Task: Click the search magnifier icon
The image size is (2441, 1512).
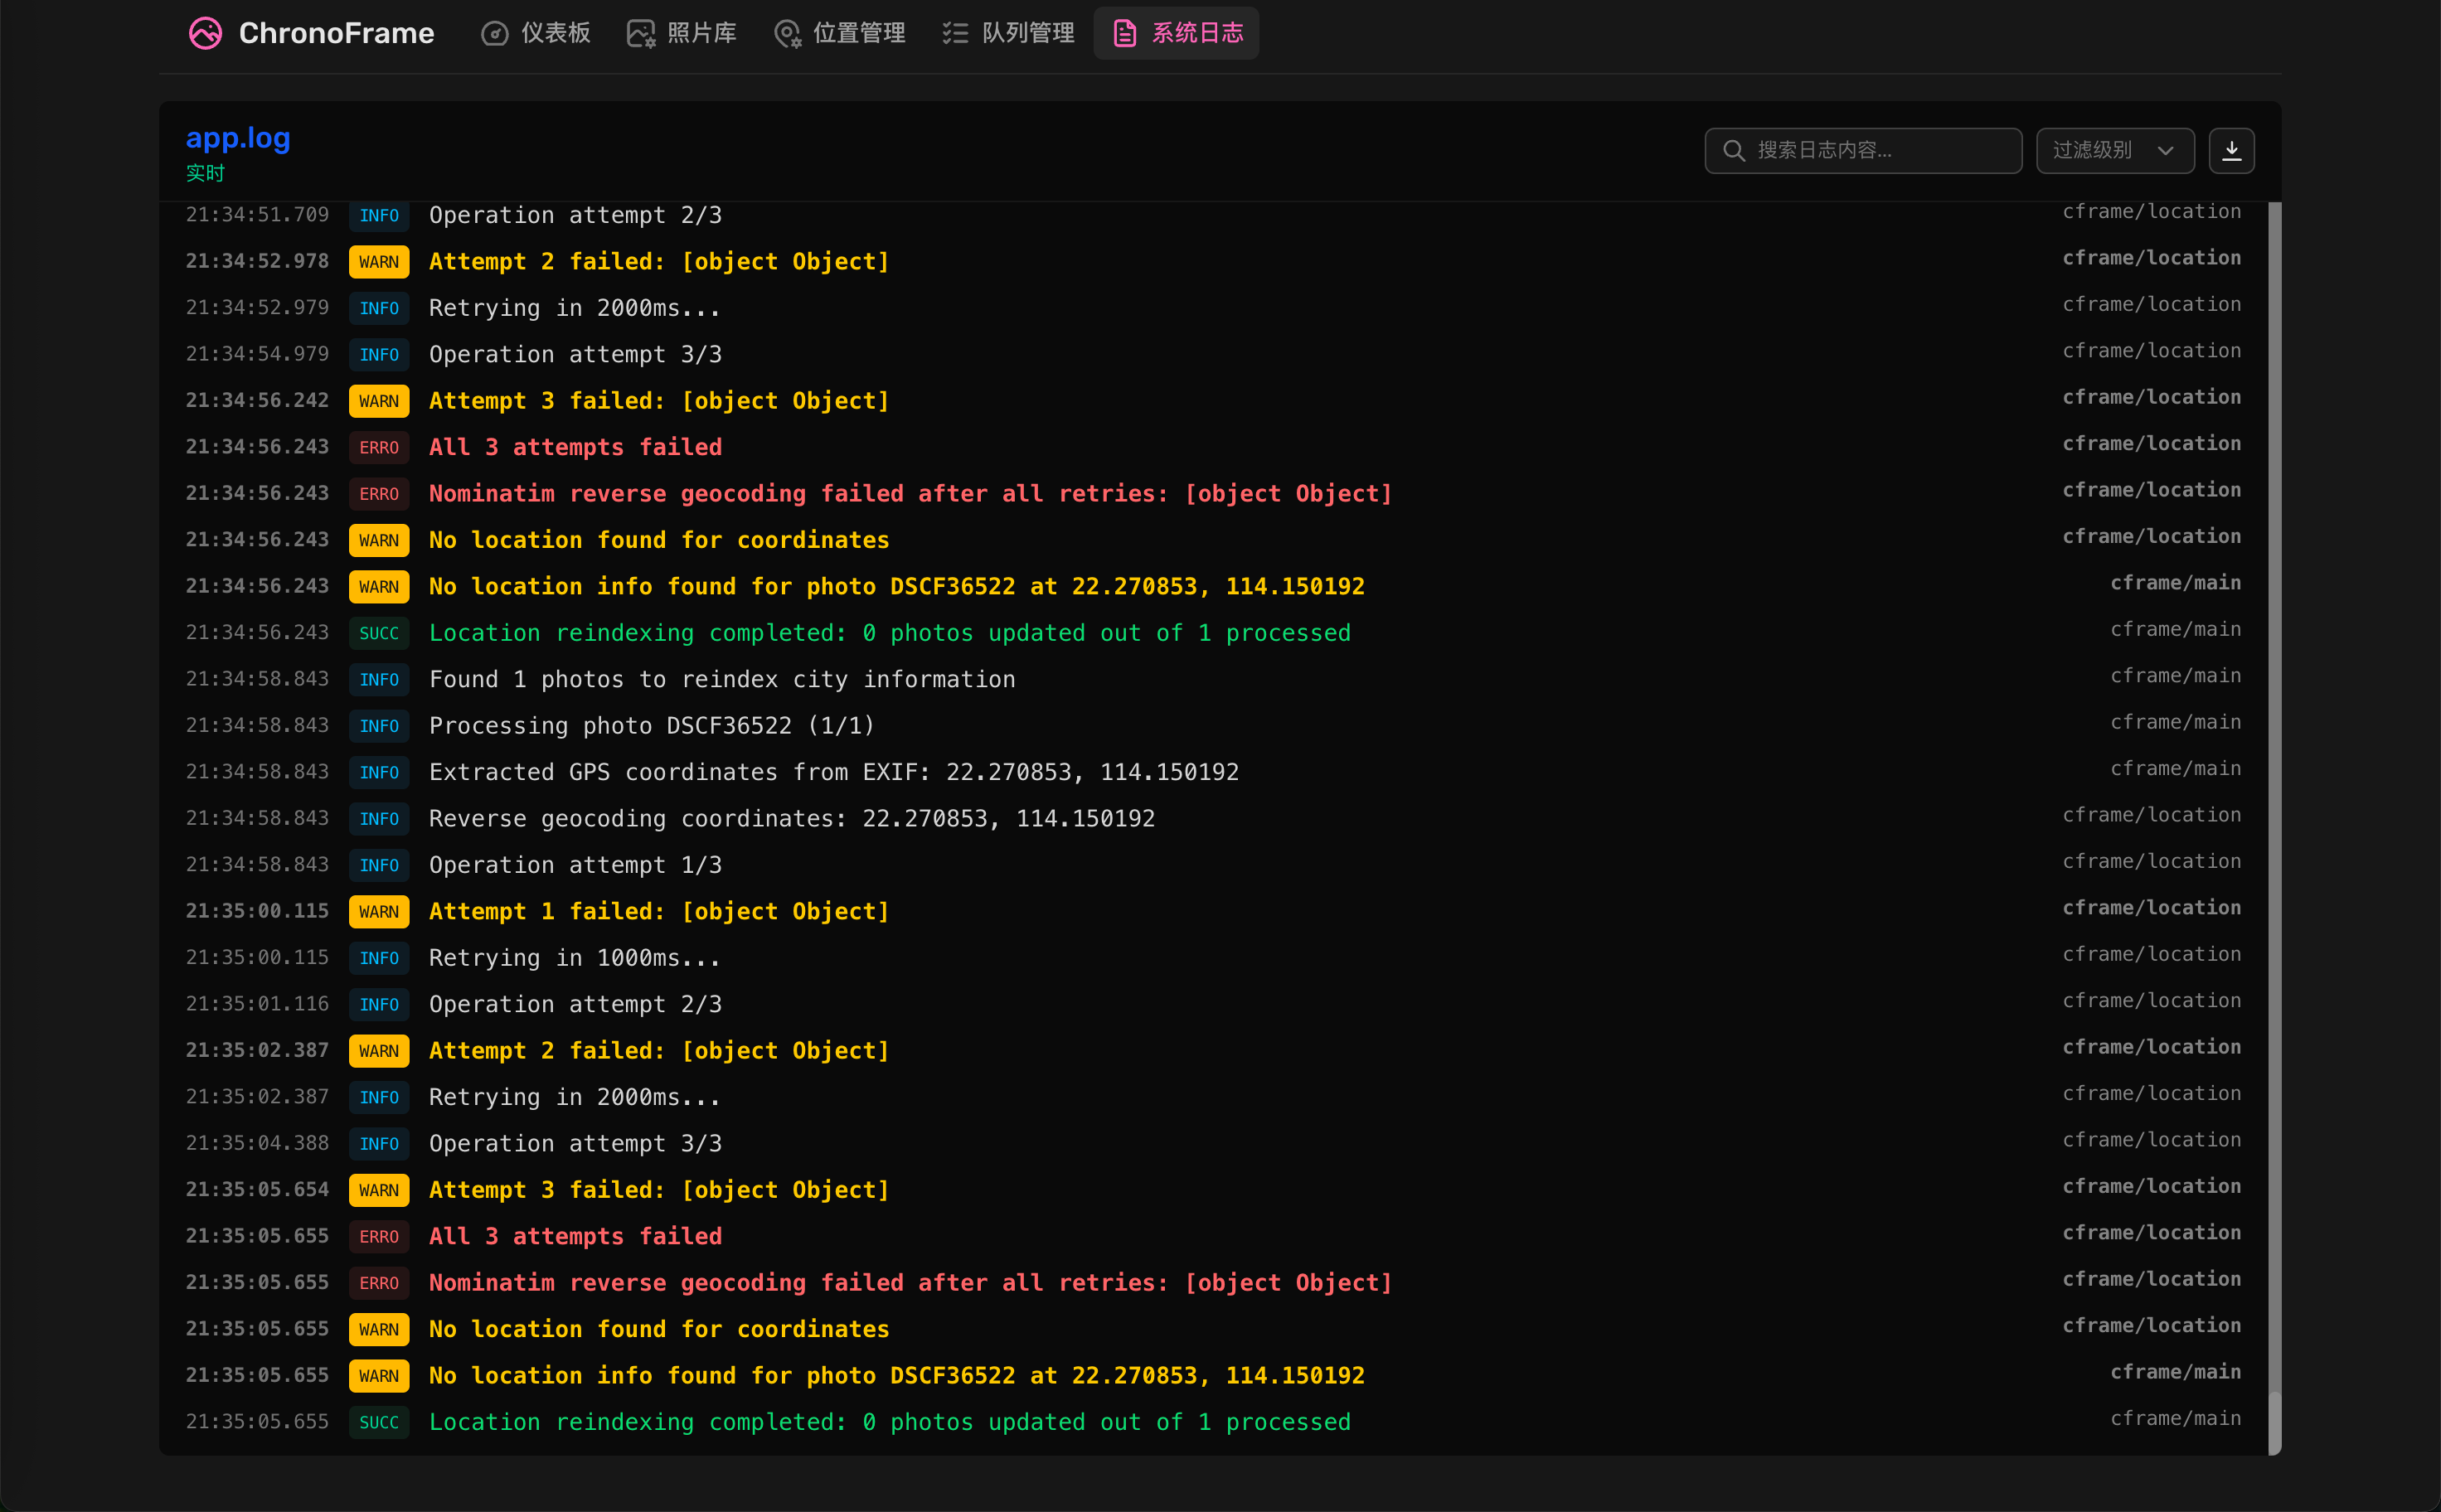Action: pyautogui.click(x=1734, y=150)
